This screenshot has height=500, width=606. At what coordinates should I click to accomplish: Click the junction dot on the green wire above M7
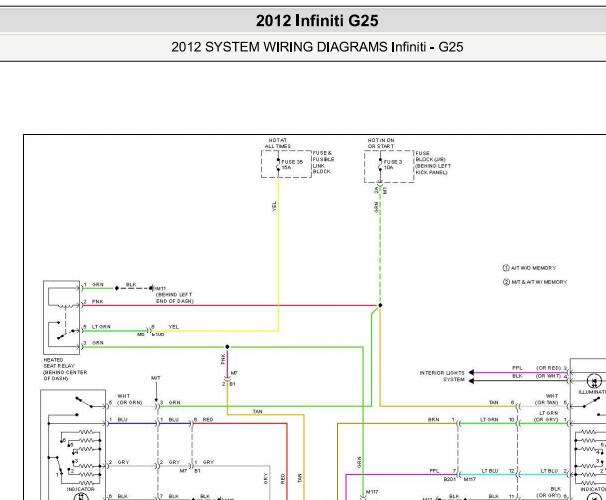point(227,347)
